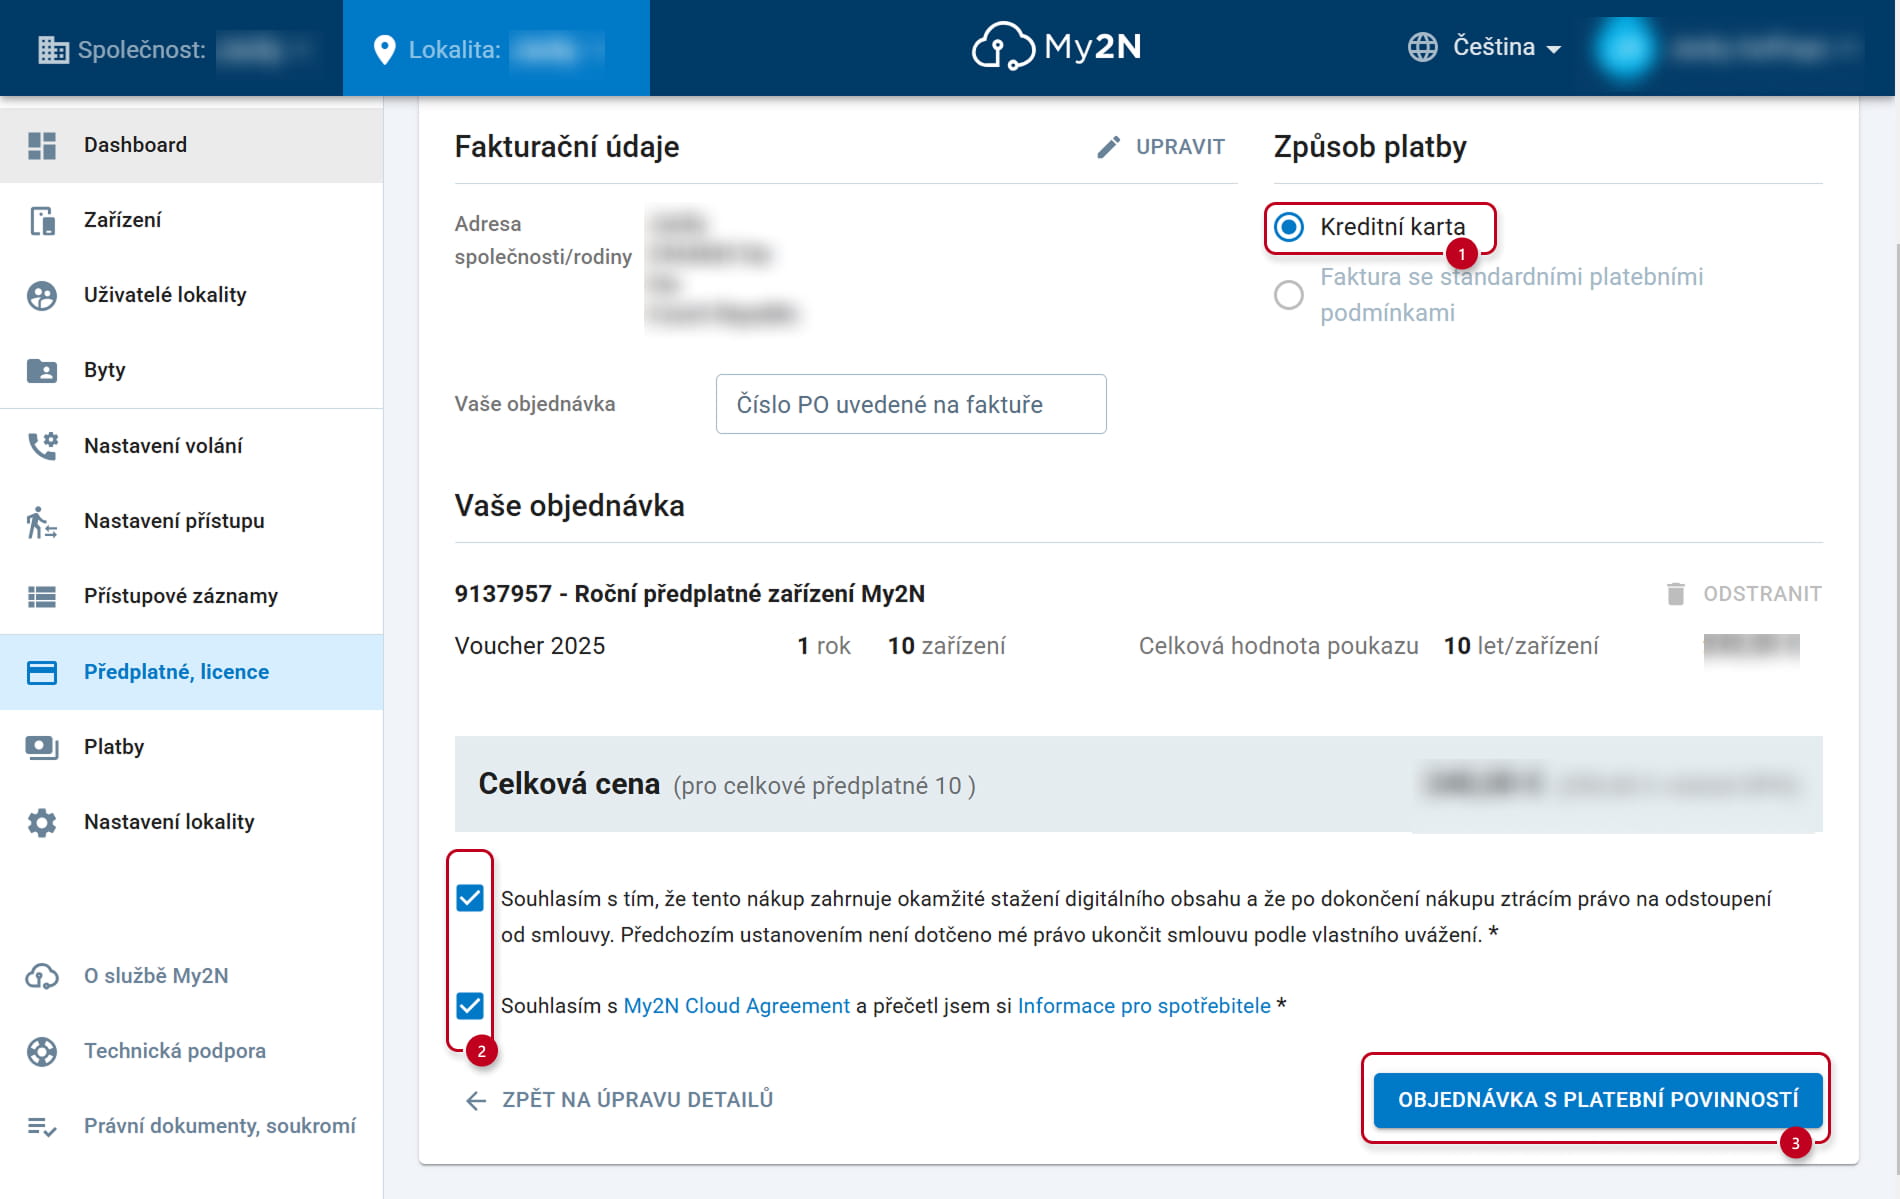
Task: Click the Lokalita map pin icon
Action: 384,50
